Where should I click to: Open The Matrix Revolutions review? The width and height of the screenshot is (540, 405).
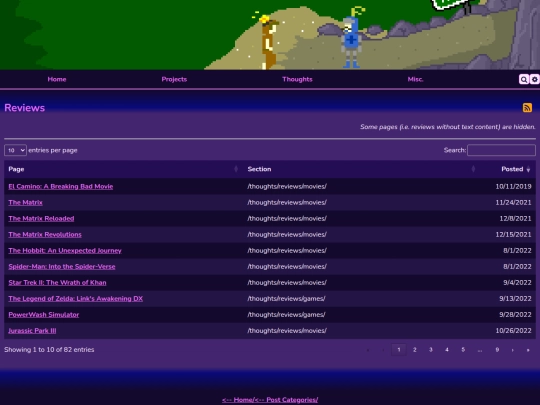pos(45,235)
